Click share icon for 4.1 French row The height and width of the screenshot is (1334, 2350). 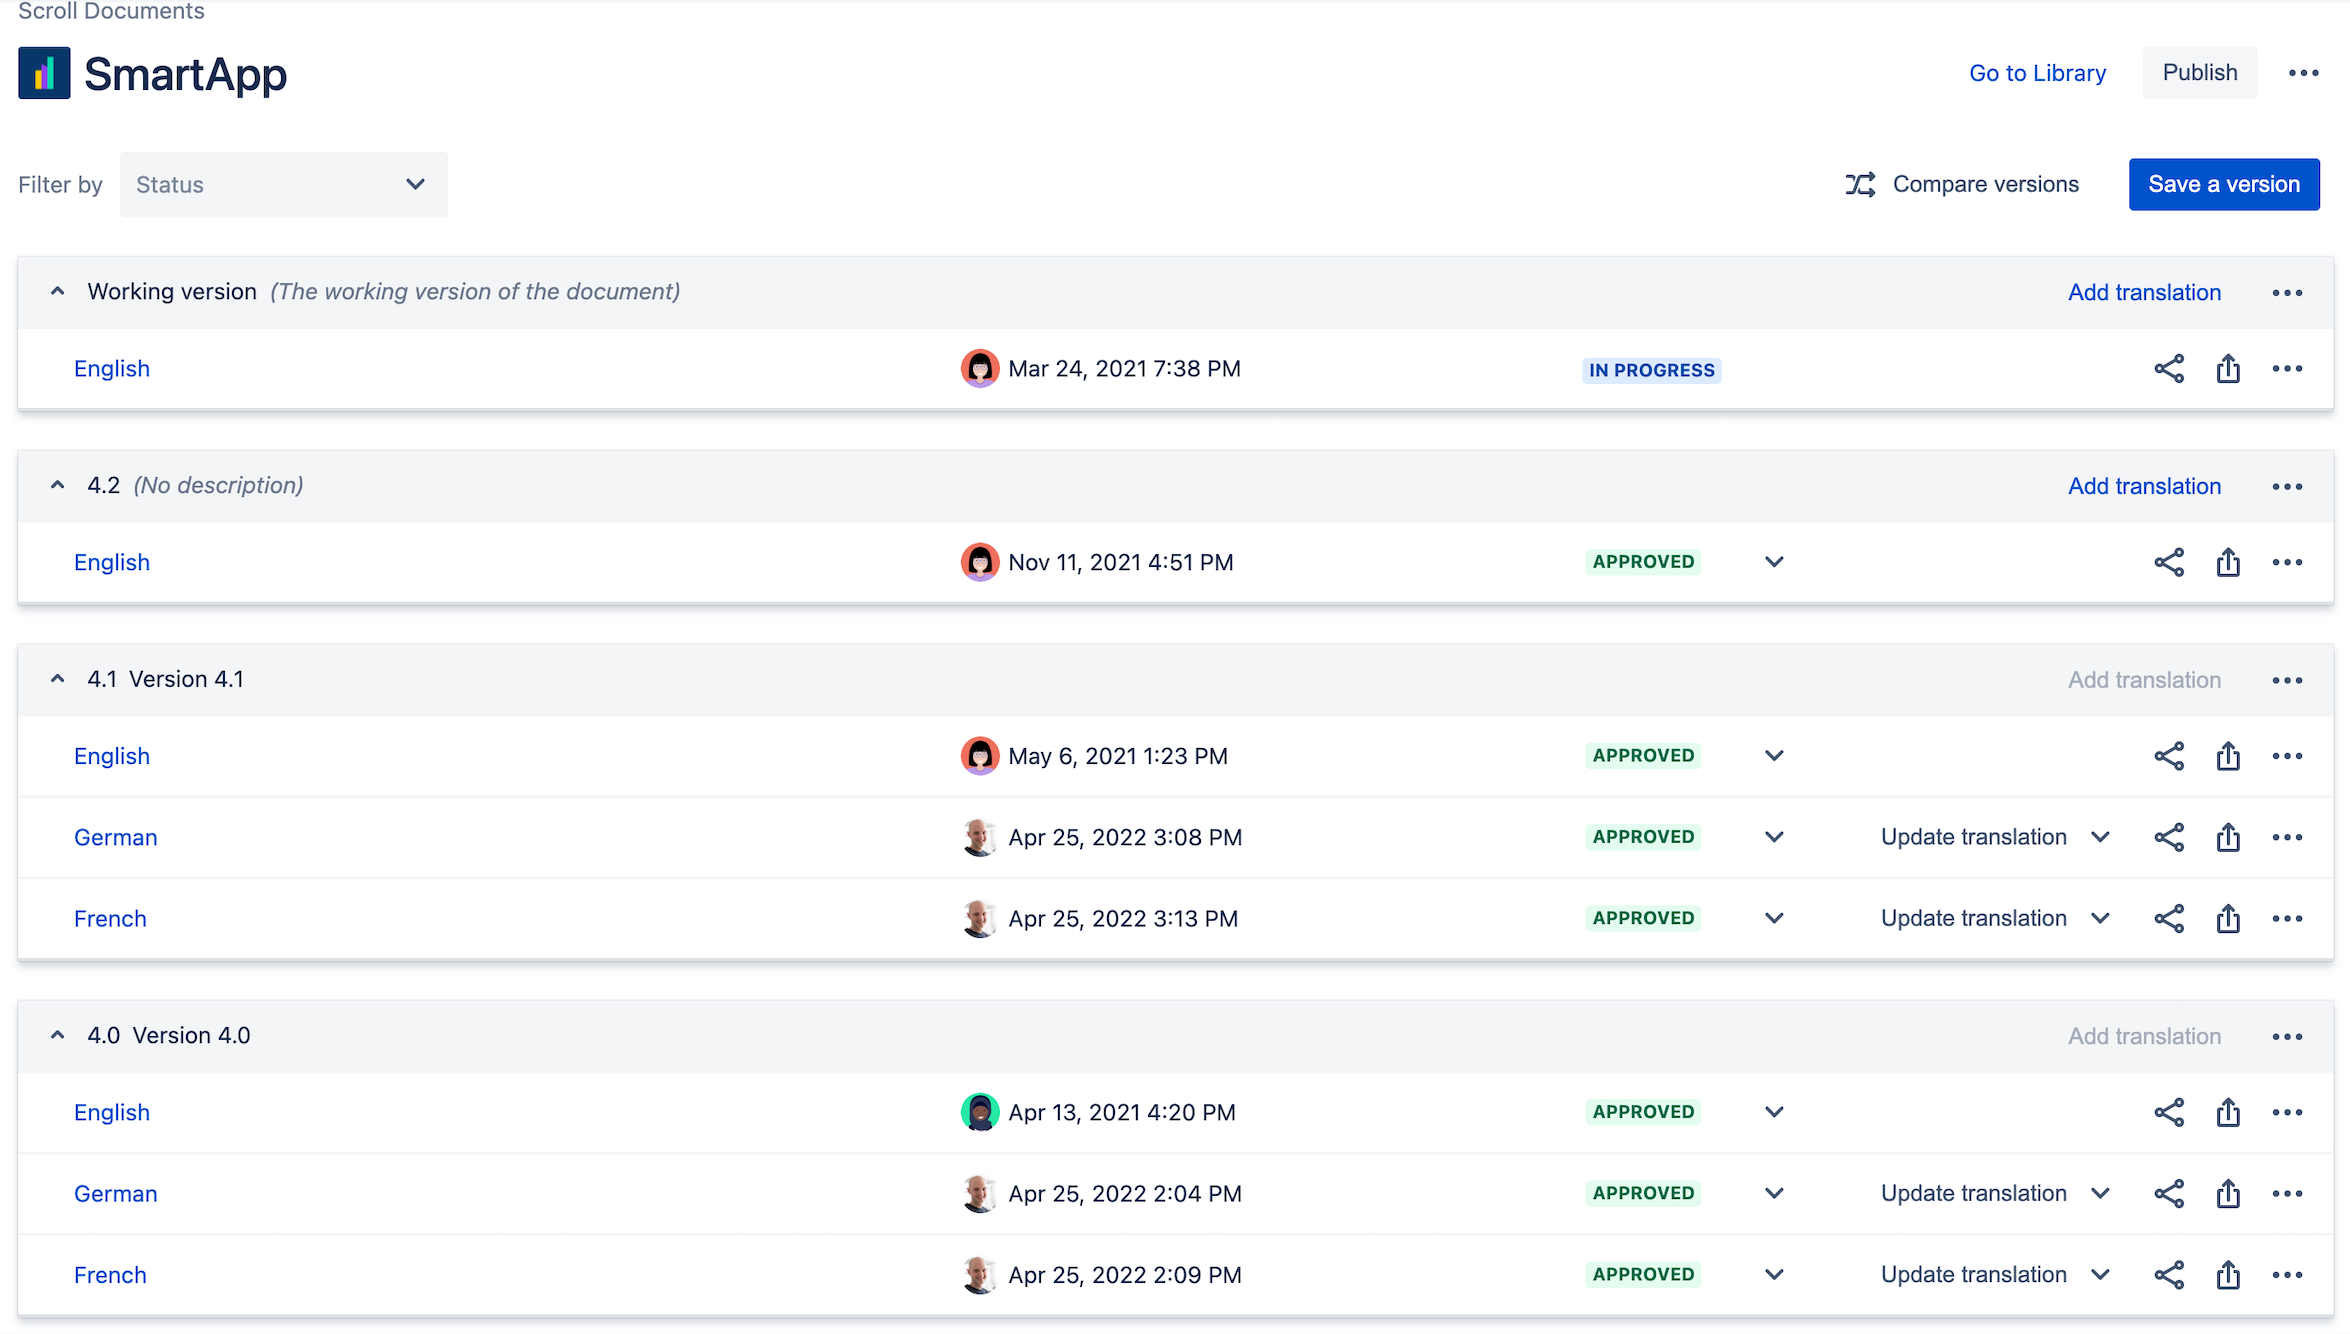pyautogui.click(x=2168, y=919)
